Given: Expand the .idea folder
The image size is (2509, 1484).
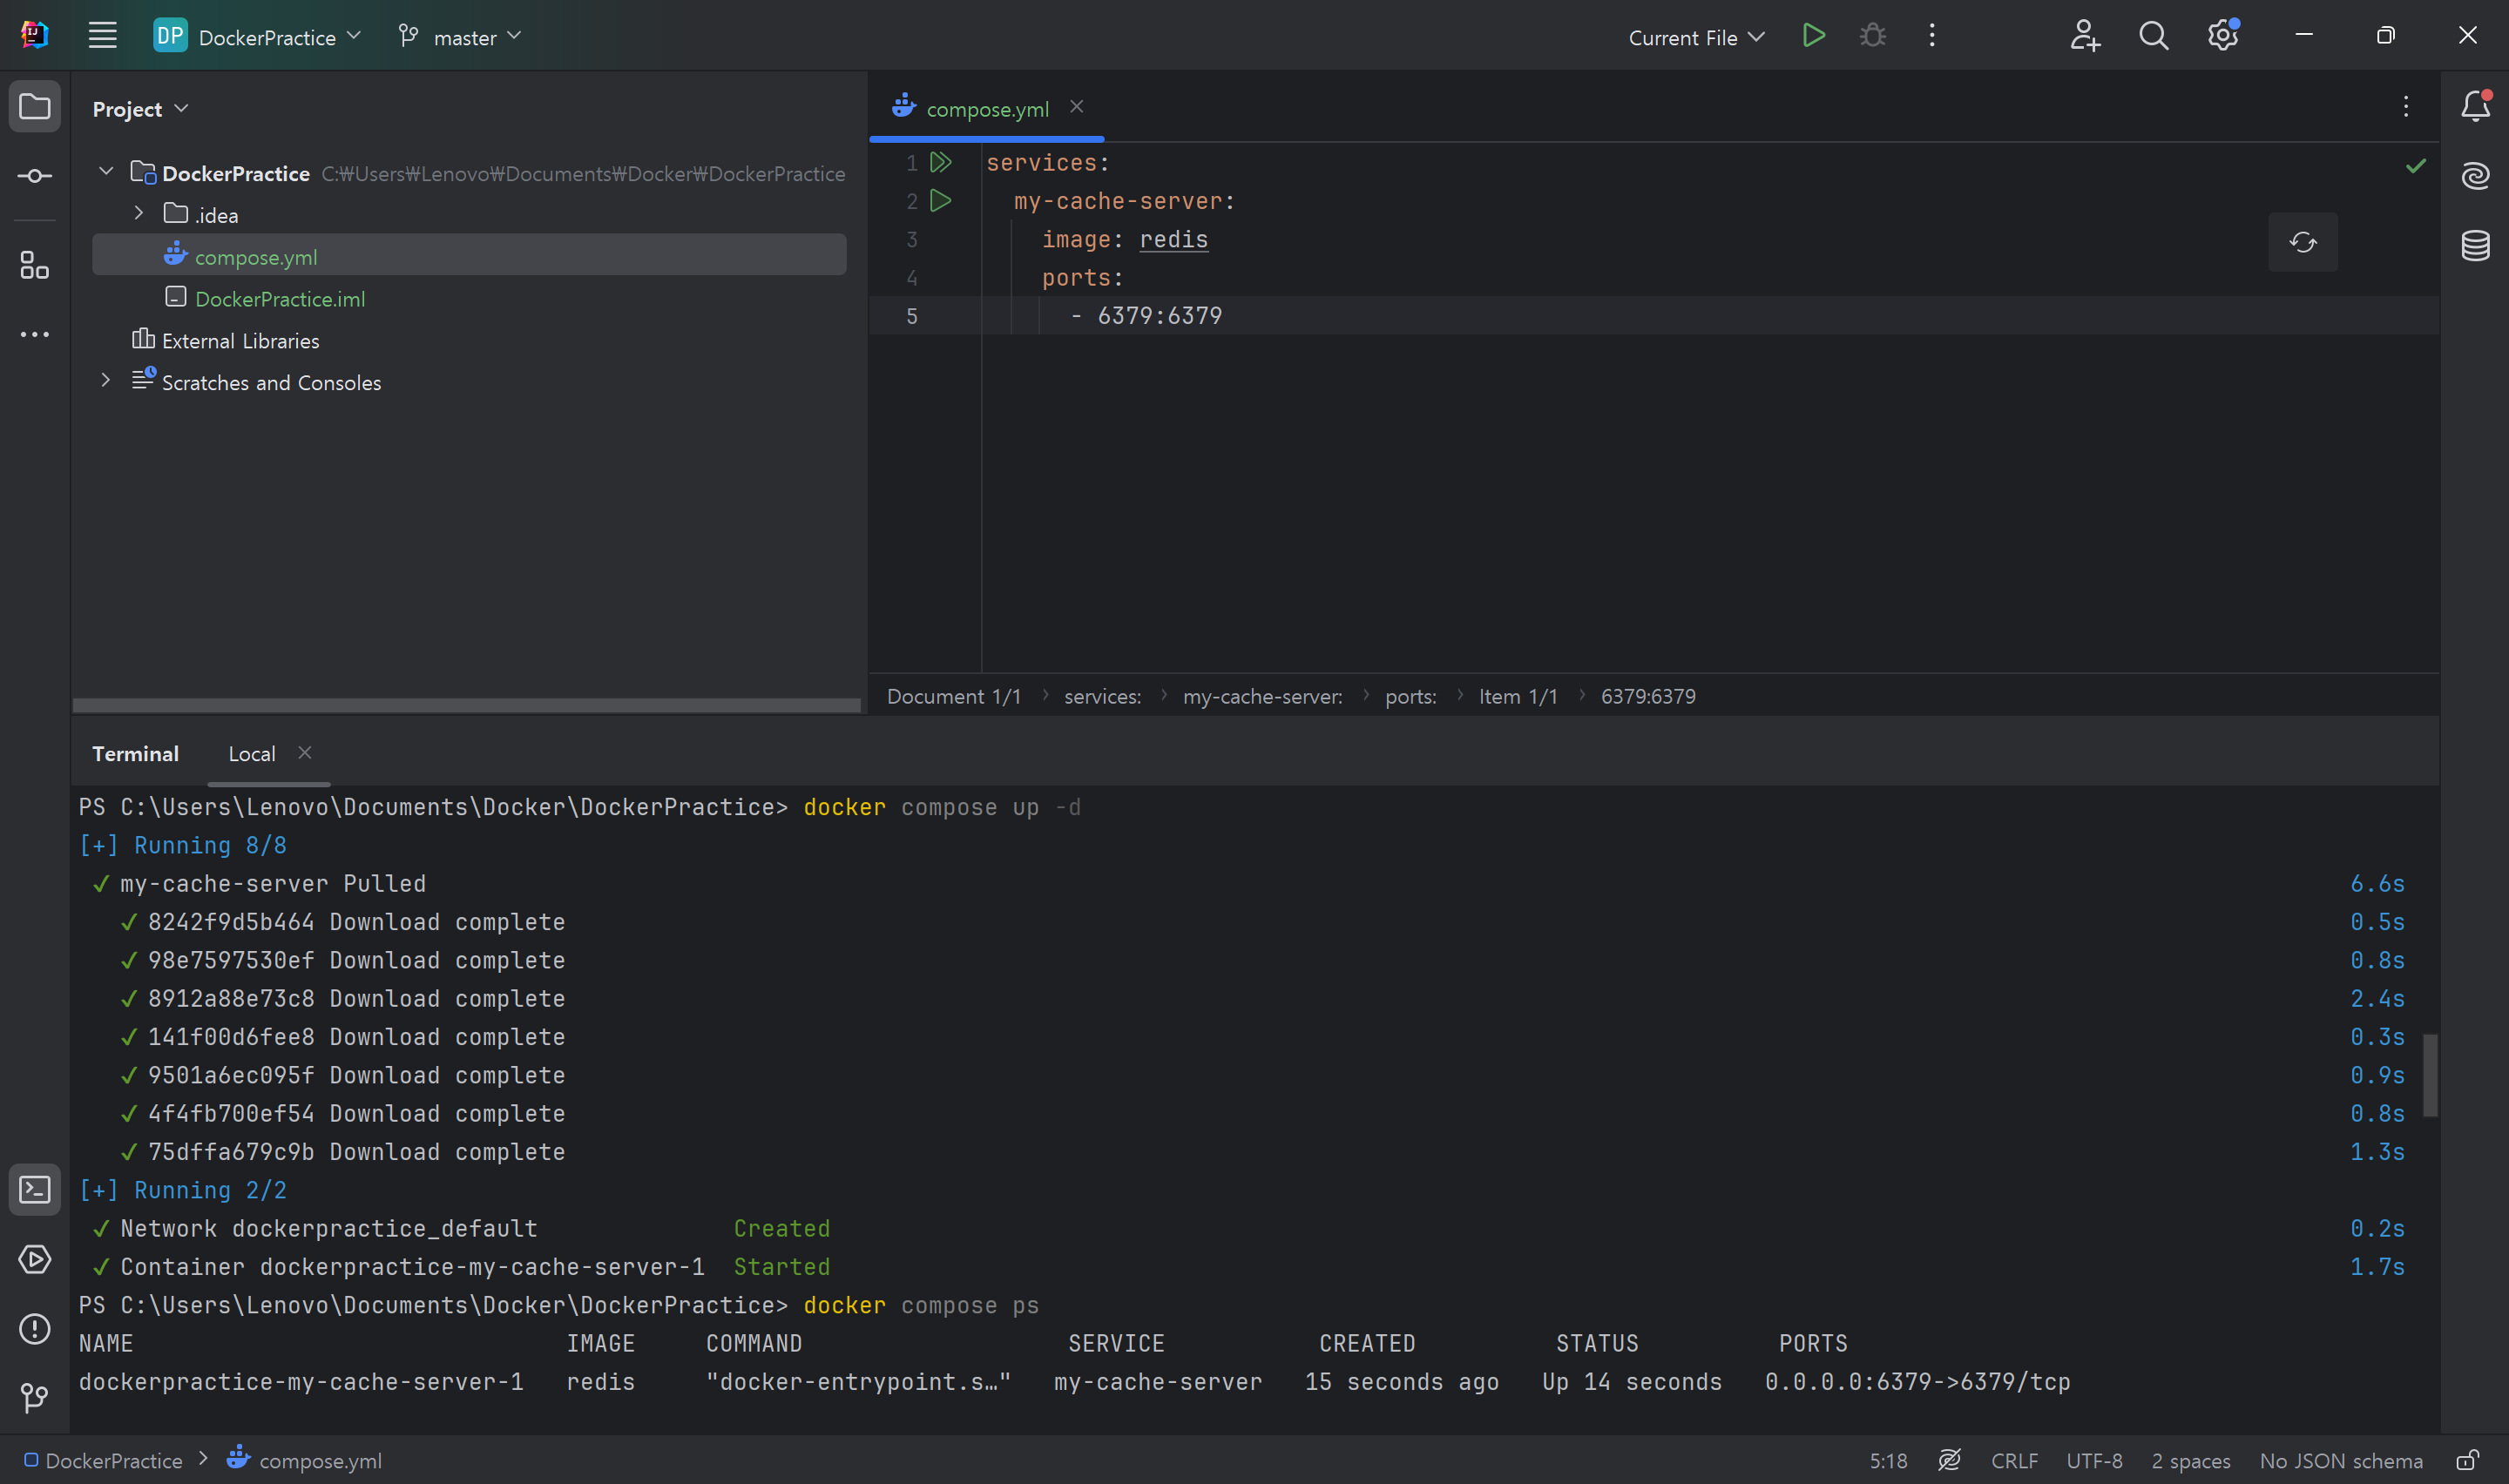Looking at the screenshot, I should [x=138, y=213].
